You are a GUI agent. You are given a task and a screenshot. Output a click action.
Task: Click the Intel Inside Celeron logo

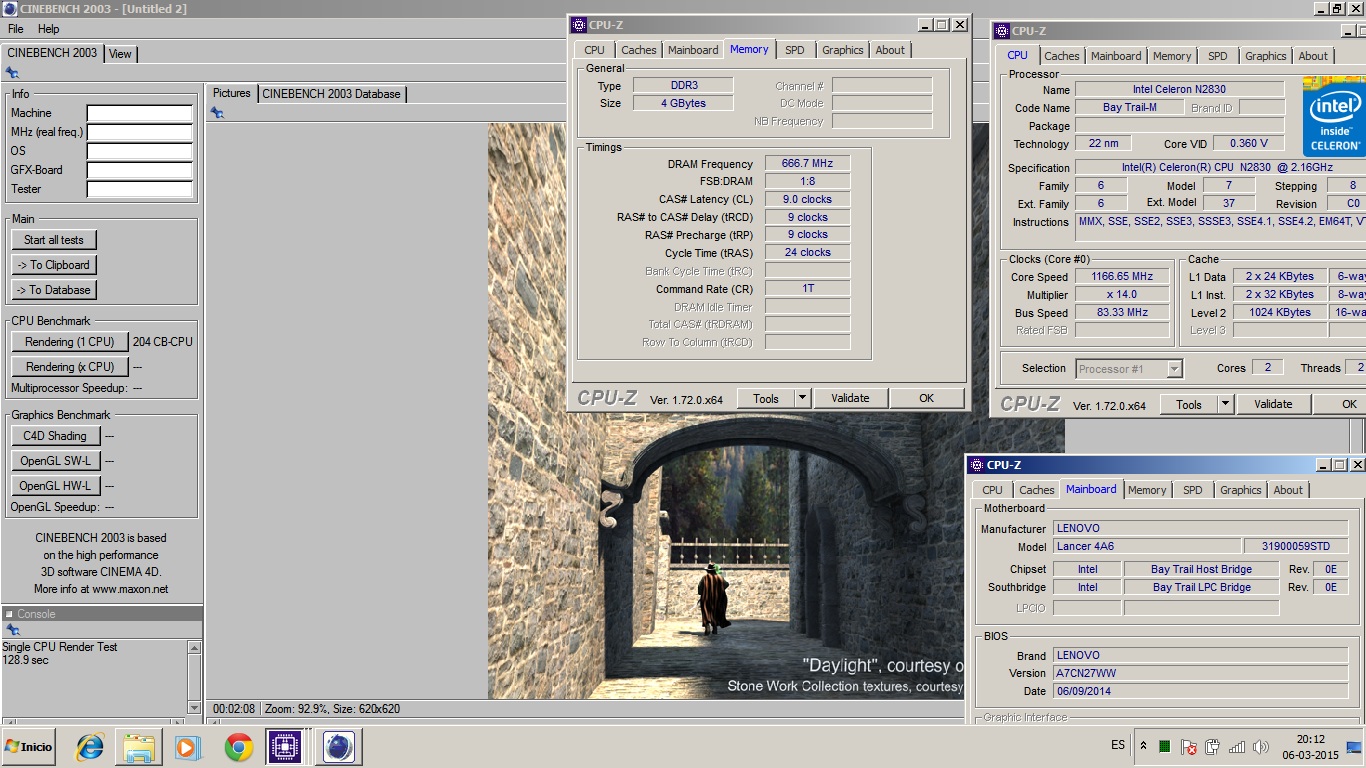click(x=1334, y=117)
